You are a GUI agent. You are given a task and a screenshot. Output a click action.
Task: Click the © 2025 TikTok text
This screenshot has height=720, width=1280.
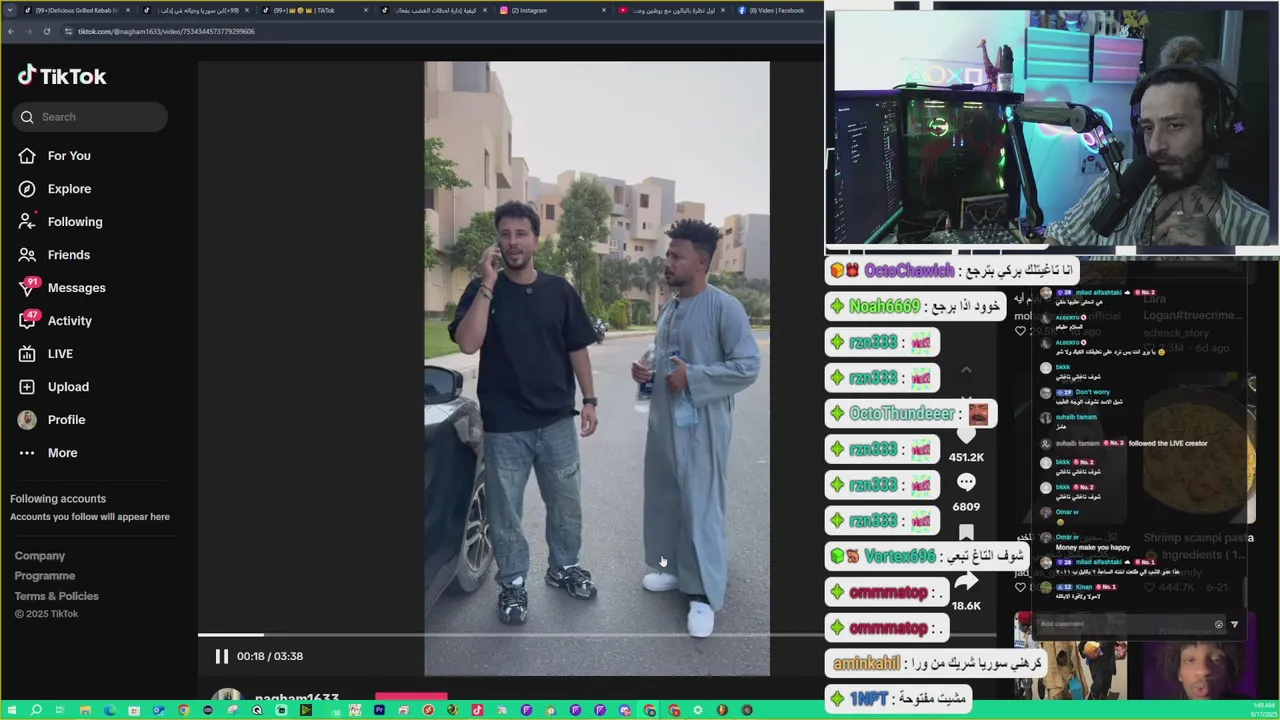pyautogui.click(x=46, y=614)
